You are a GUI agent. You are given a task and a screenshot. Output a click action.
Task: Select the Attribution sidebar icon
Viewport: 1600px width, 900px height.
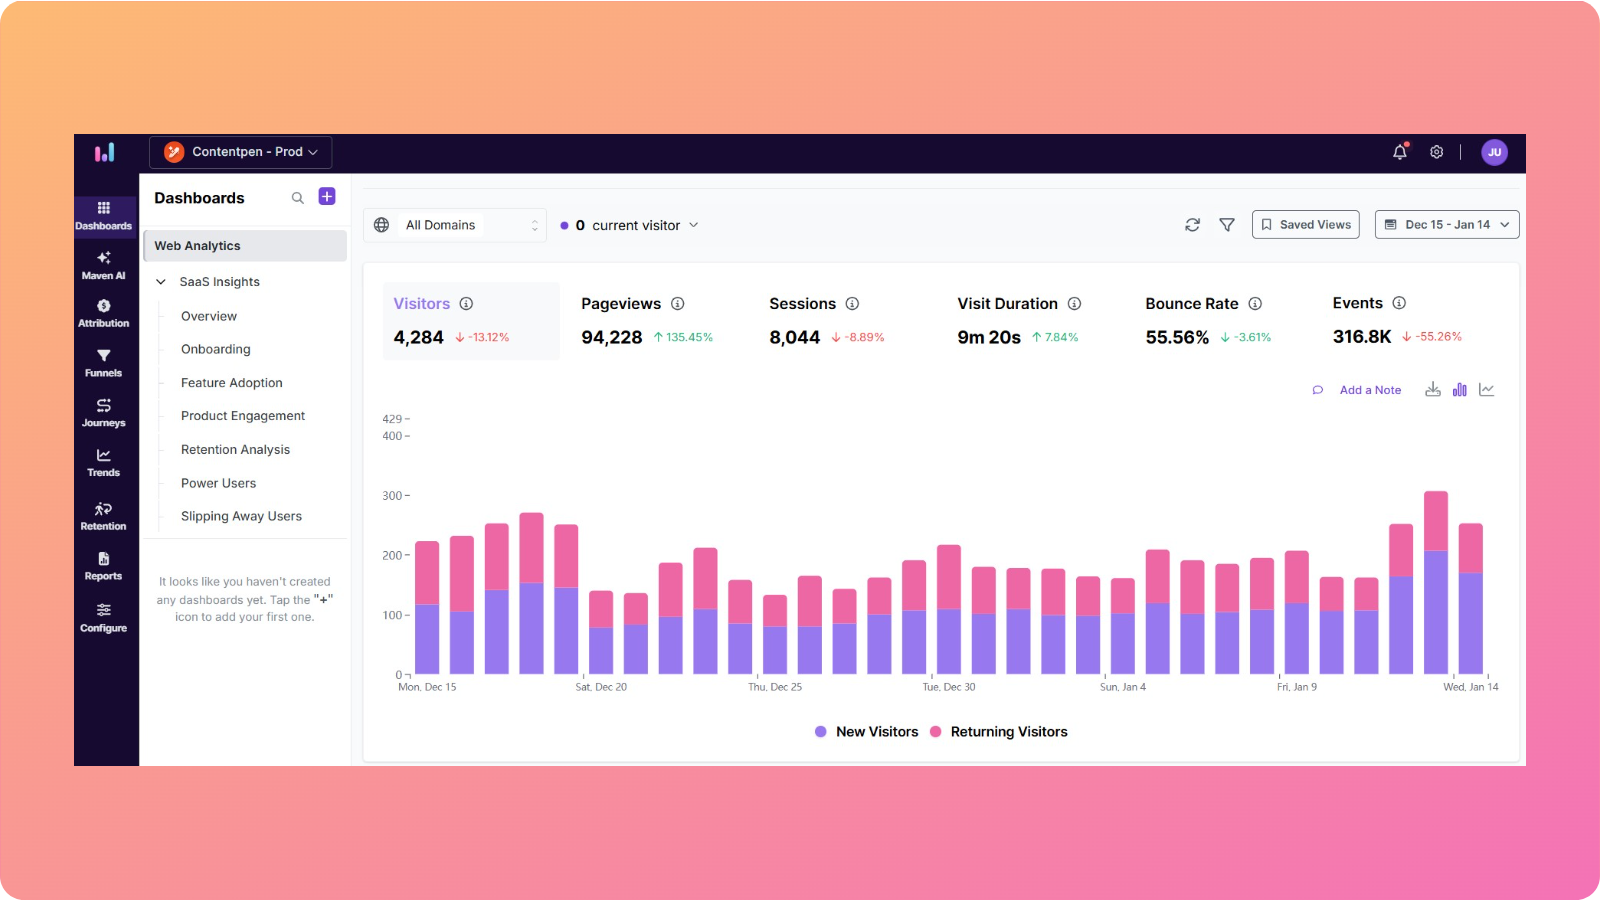tap(103, 312)
